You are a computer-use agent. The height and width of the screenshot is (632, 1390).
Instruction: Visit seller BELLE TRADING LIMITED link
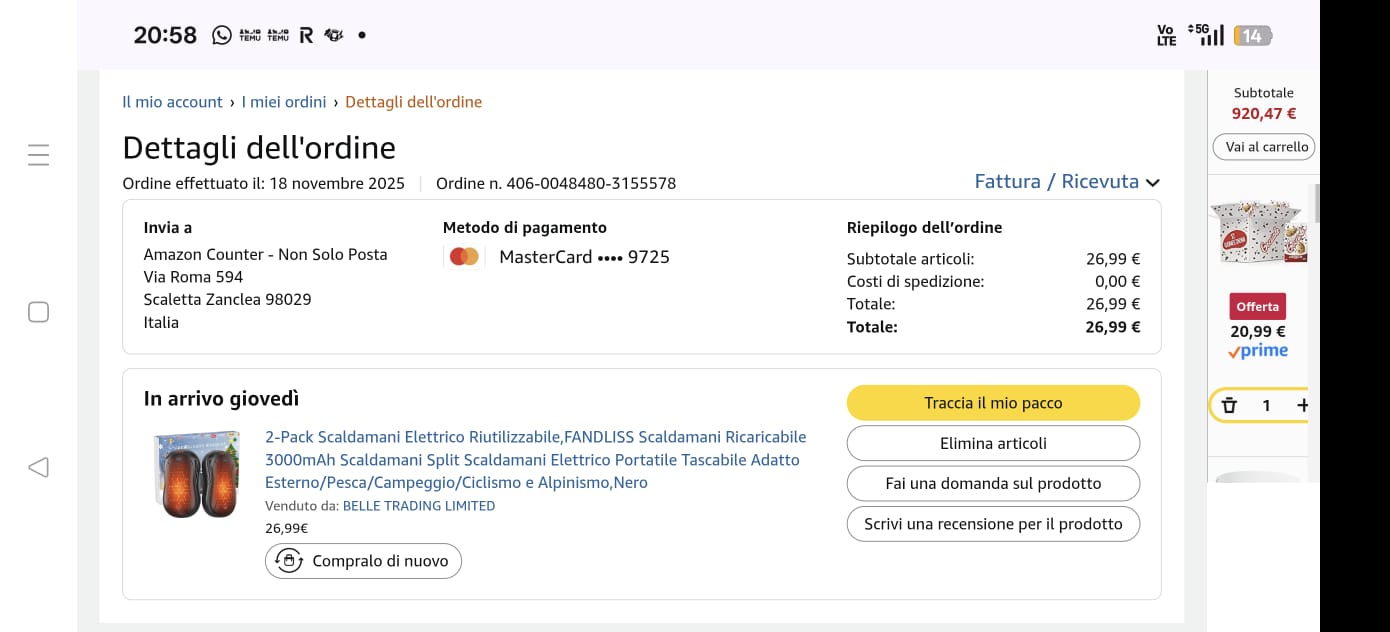tap(419, 506)
